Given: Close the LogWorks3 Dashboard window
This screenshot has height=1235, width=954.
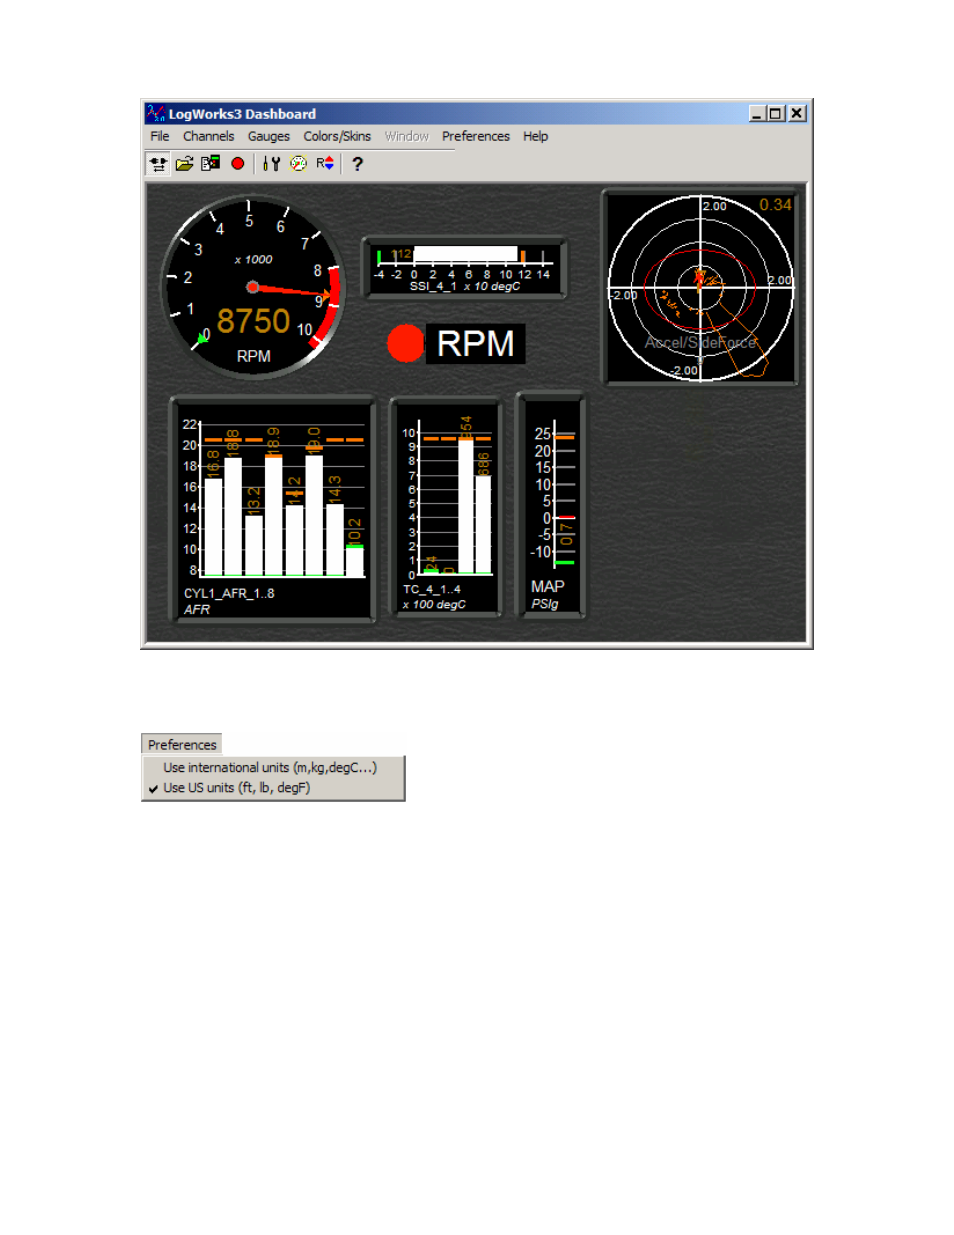Looking at the screenshot, I should (797, 114).
